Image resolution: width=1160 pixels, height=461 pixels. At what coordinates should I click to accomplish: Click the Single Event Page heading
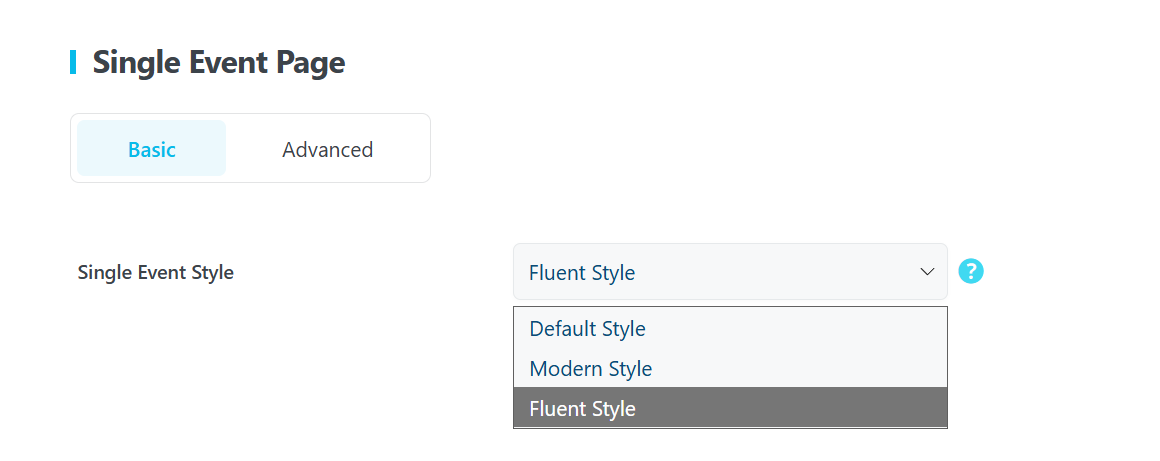tap(218, 62)
